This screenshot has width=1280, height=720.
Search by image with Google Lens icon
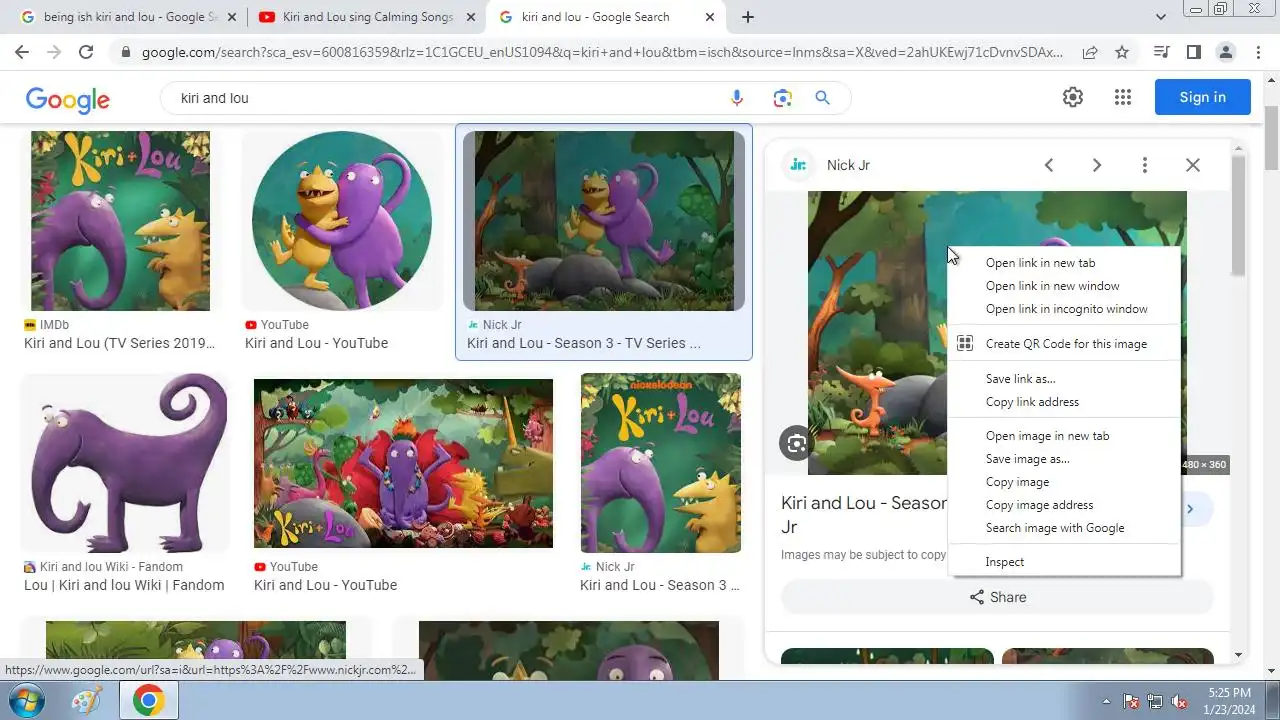click(782, 98)
